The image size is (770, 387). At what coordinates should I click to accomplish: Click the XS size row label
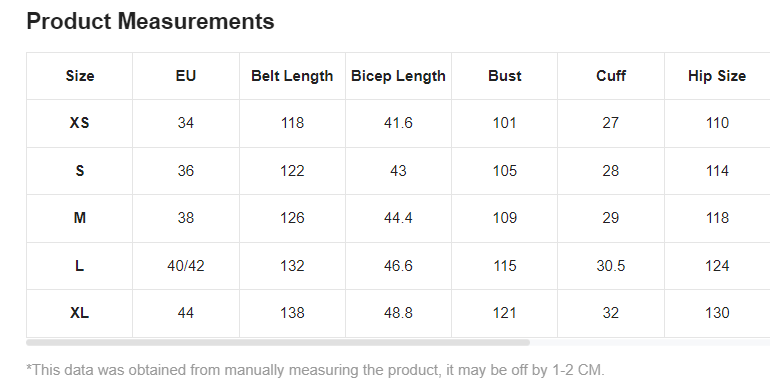point(80,123)
